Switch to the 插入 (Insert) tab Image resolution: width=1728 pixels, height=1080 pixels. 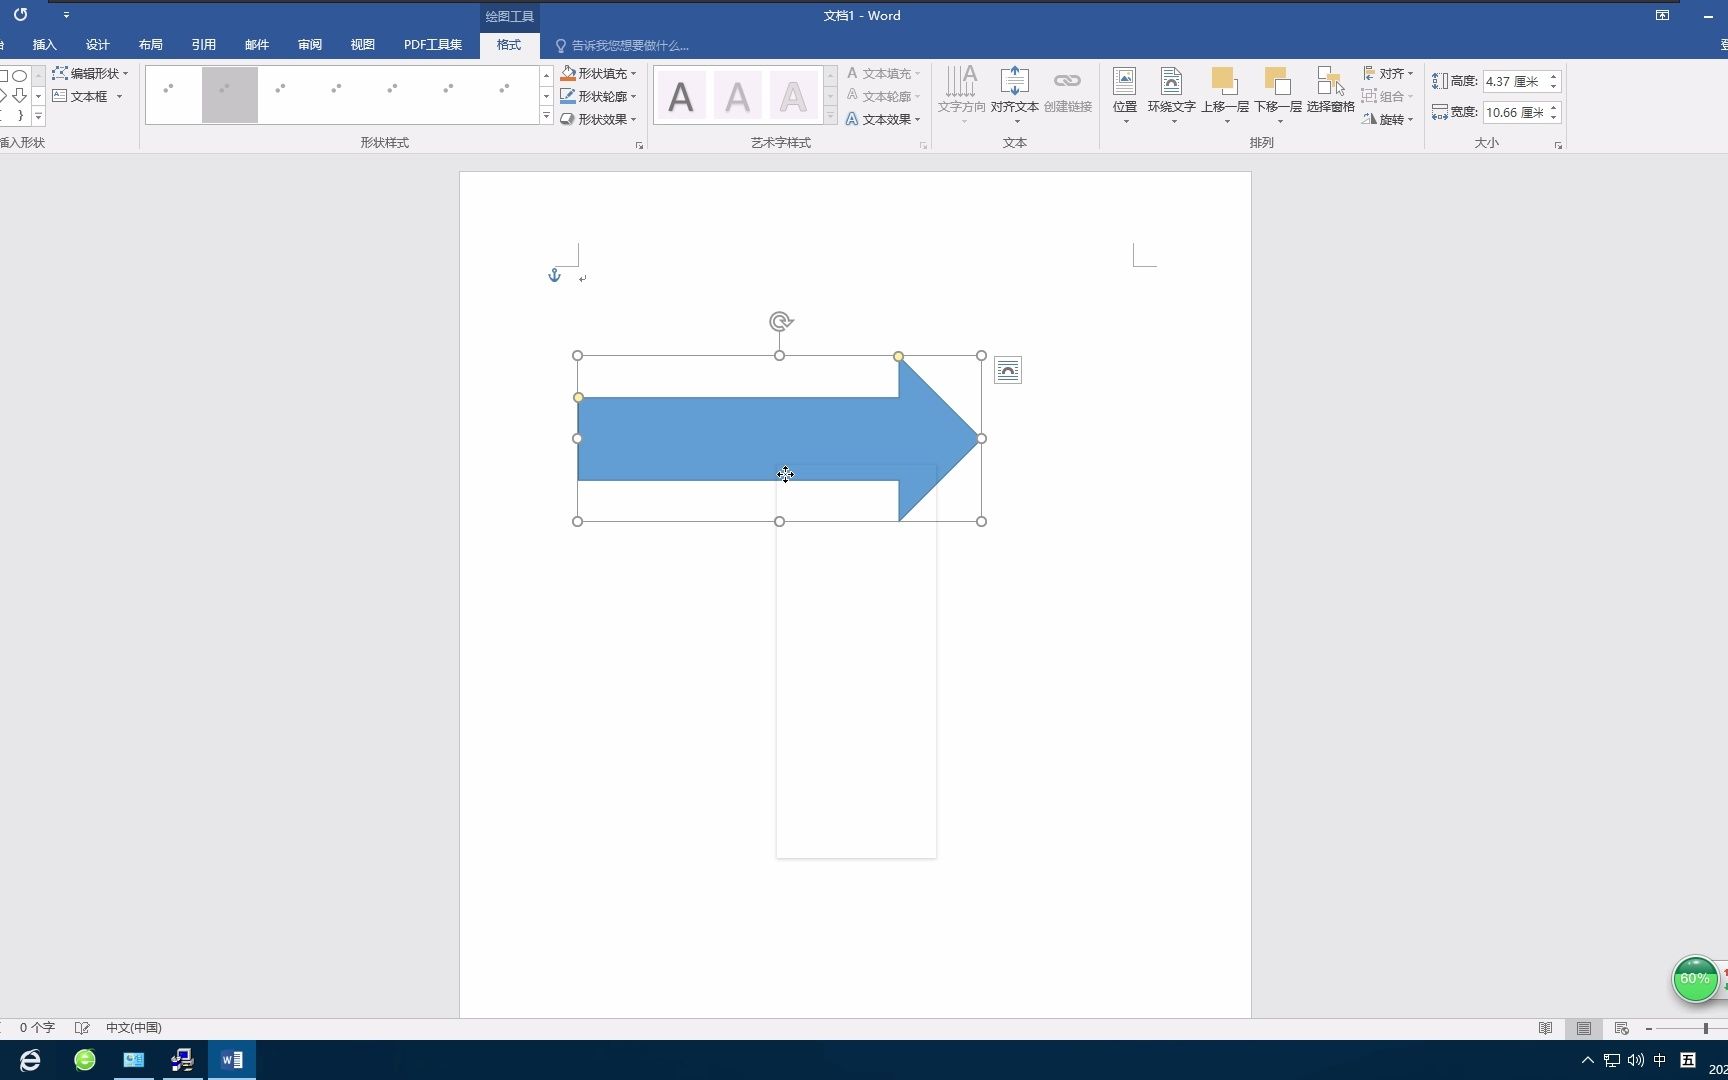click(x=45, y=45)
